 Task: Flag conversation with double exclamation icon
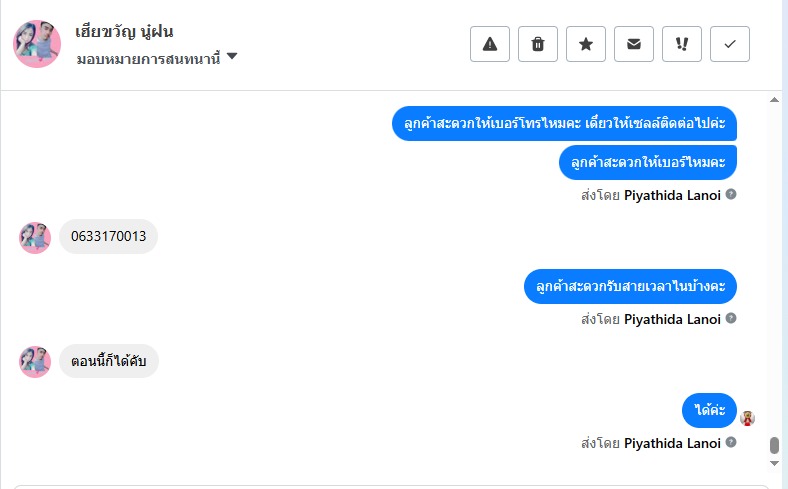pos(681,44)
